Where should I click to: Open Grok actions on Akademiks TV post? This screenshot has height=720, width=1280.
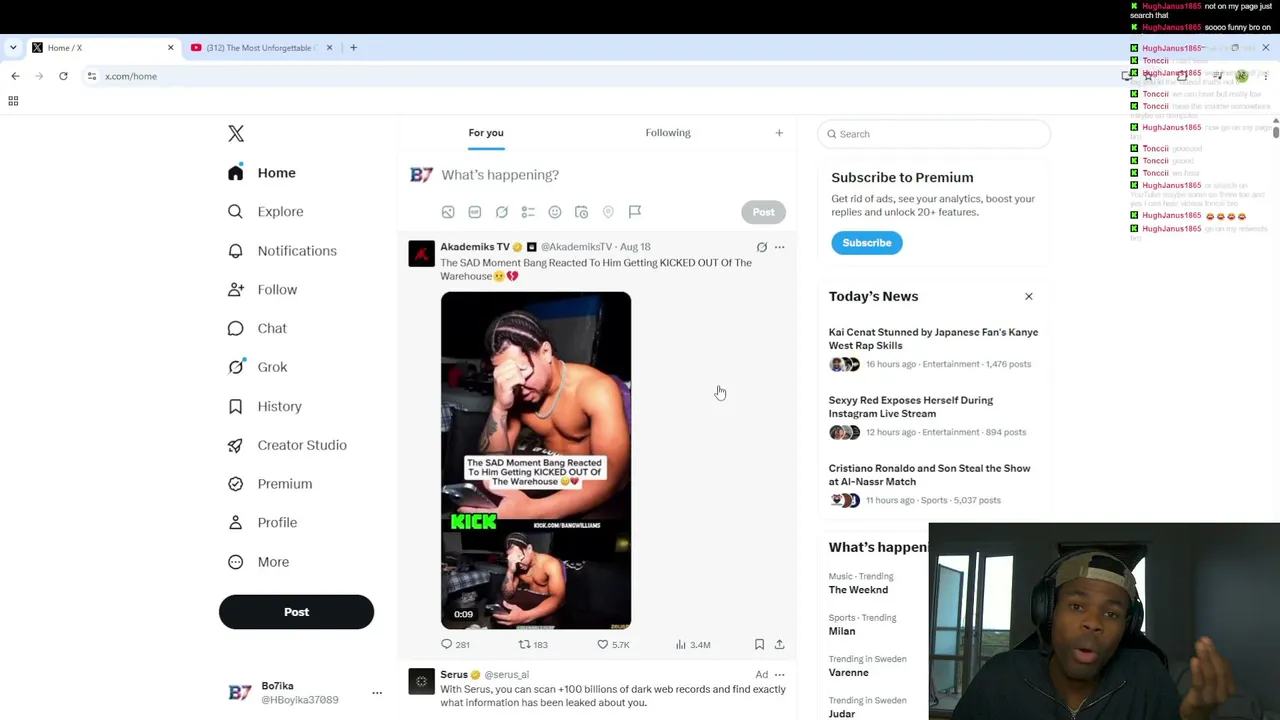point(762,247)
